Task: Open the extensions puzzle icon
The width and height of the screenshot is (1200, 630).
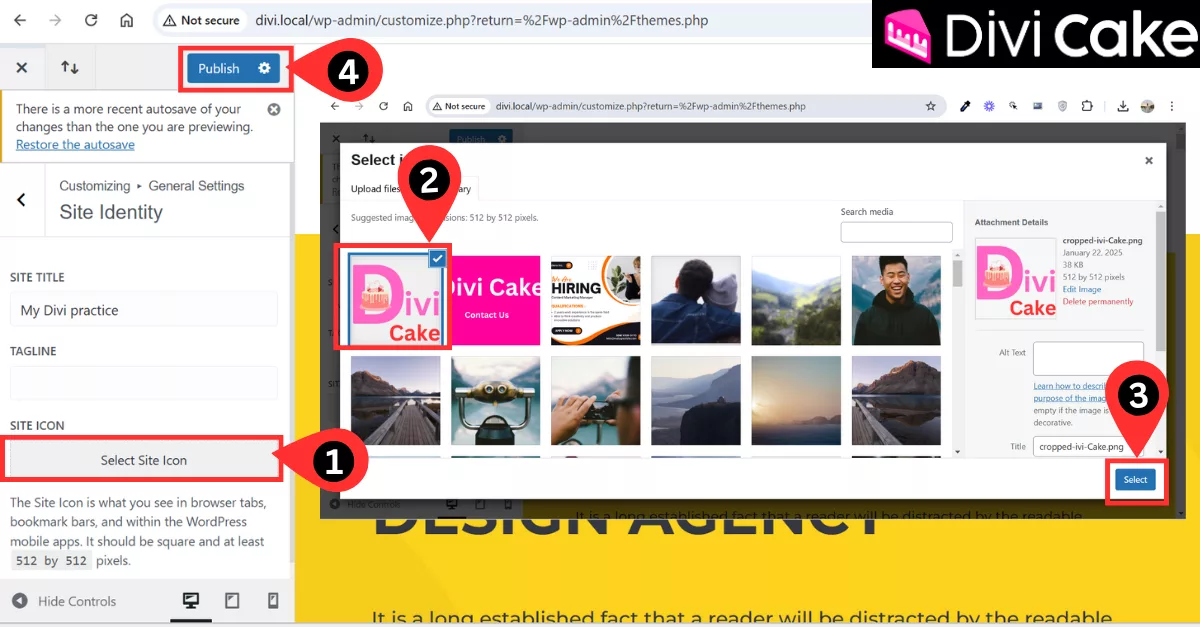Action: pos(1087,106)
